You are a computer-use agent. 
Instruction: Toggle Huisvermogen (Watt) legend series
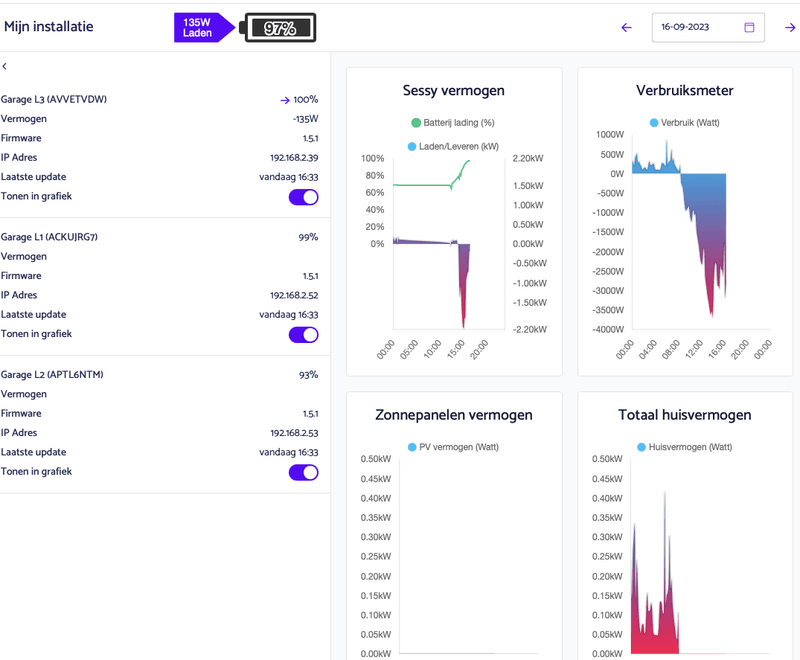[x=641, y=447]
